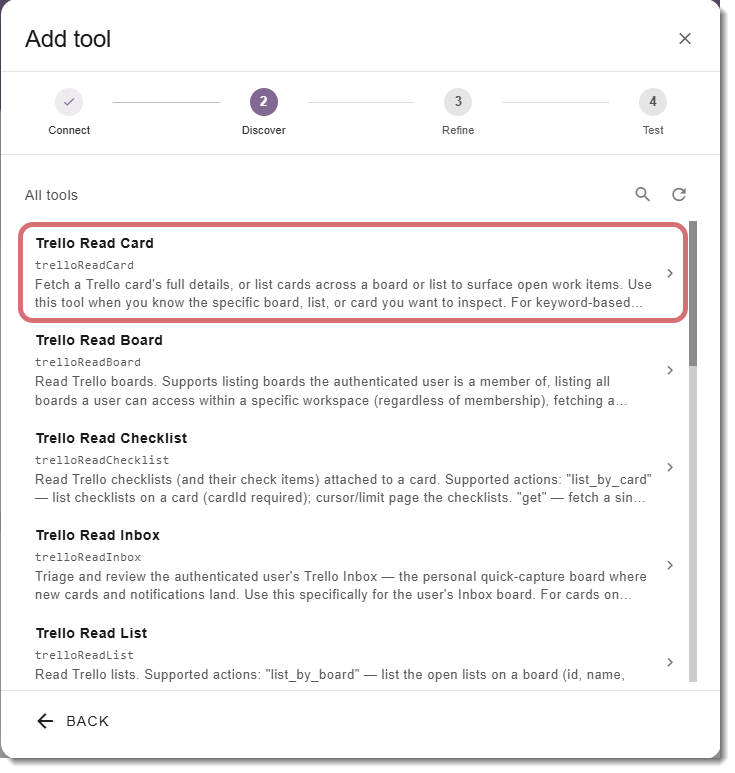Close the Add tool dialog
This screenshot has width=735, height=773.
[685, 38]
